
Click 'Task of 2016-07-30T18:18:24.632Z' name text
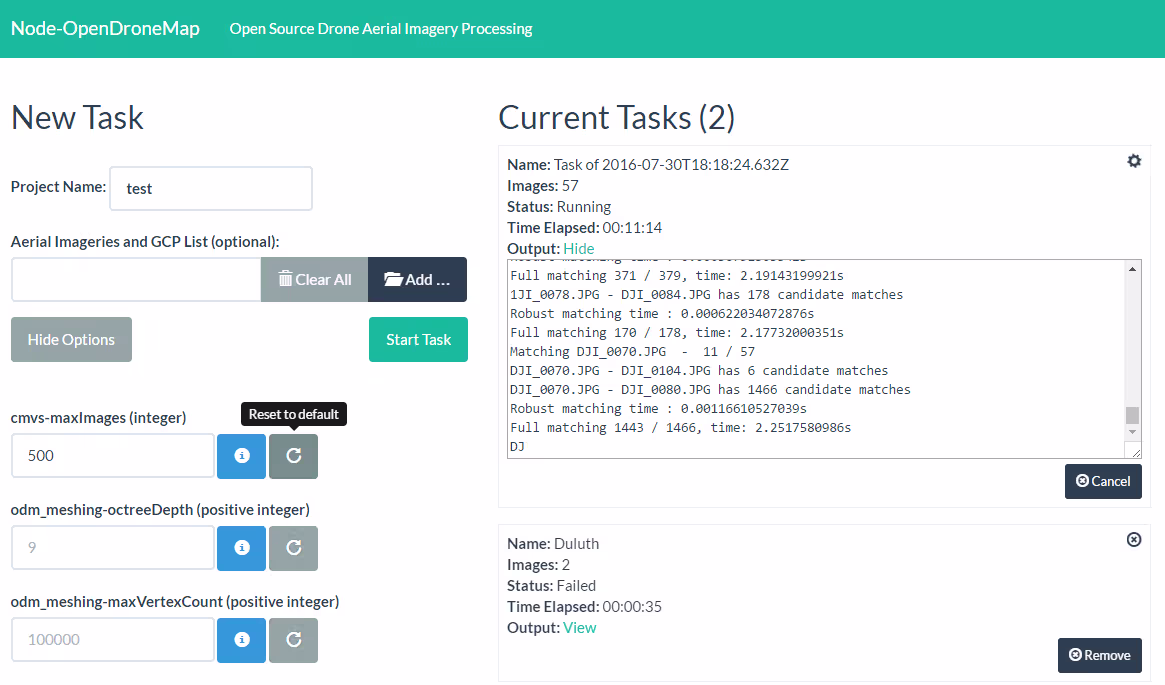pyautogui.click(x=671, y=165)
